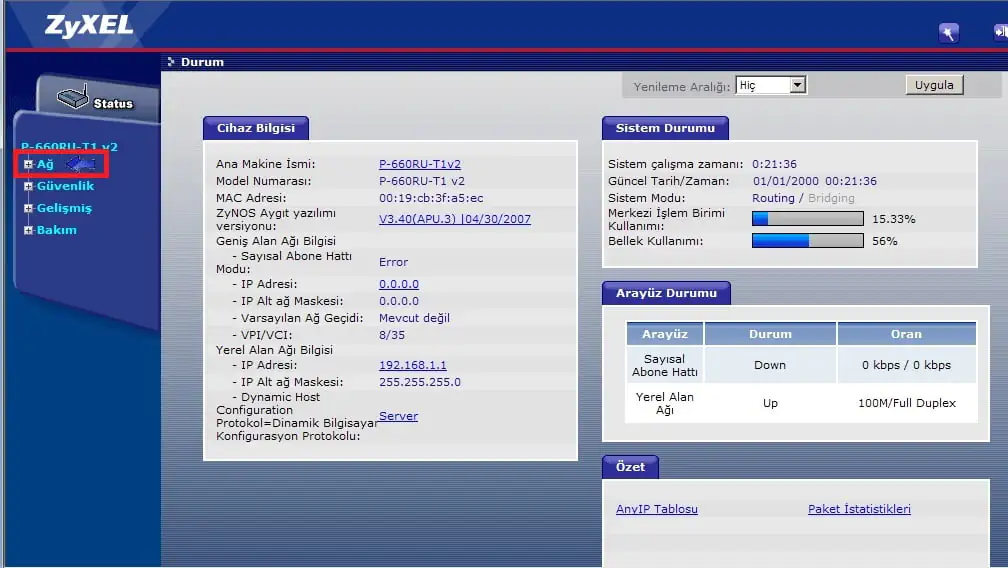Expand the Bakım menu section

point(29,230)
